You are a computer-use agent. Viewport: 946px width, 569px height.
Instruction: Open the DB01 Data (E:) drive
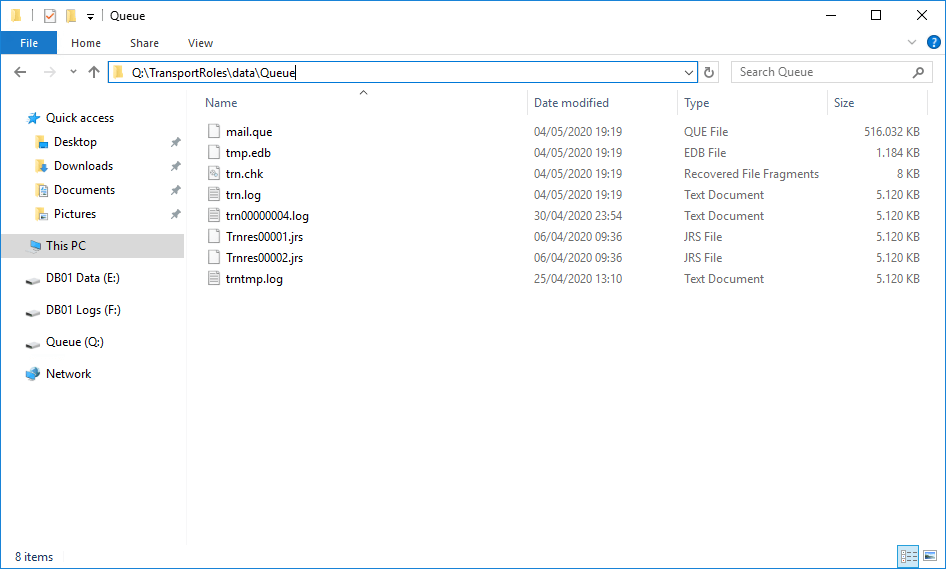point(83,278)
